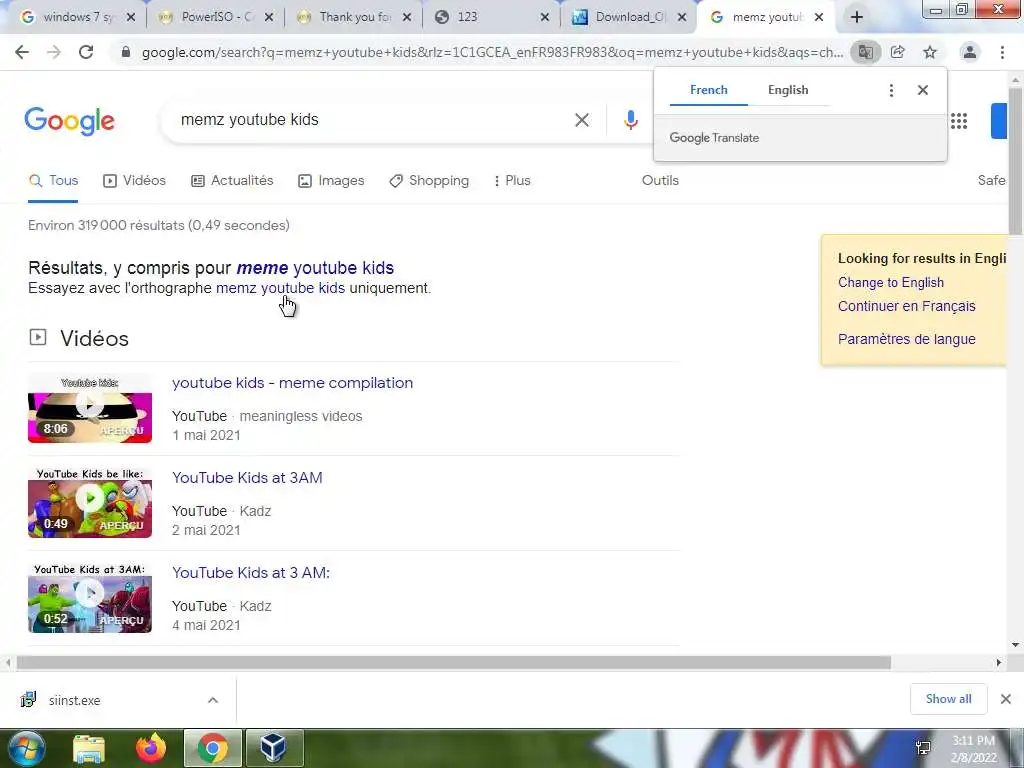Open Windows Start menu orb

tap(26, 748)
